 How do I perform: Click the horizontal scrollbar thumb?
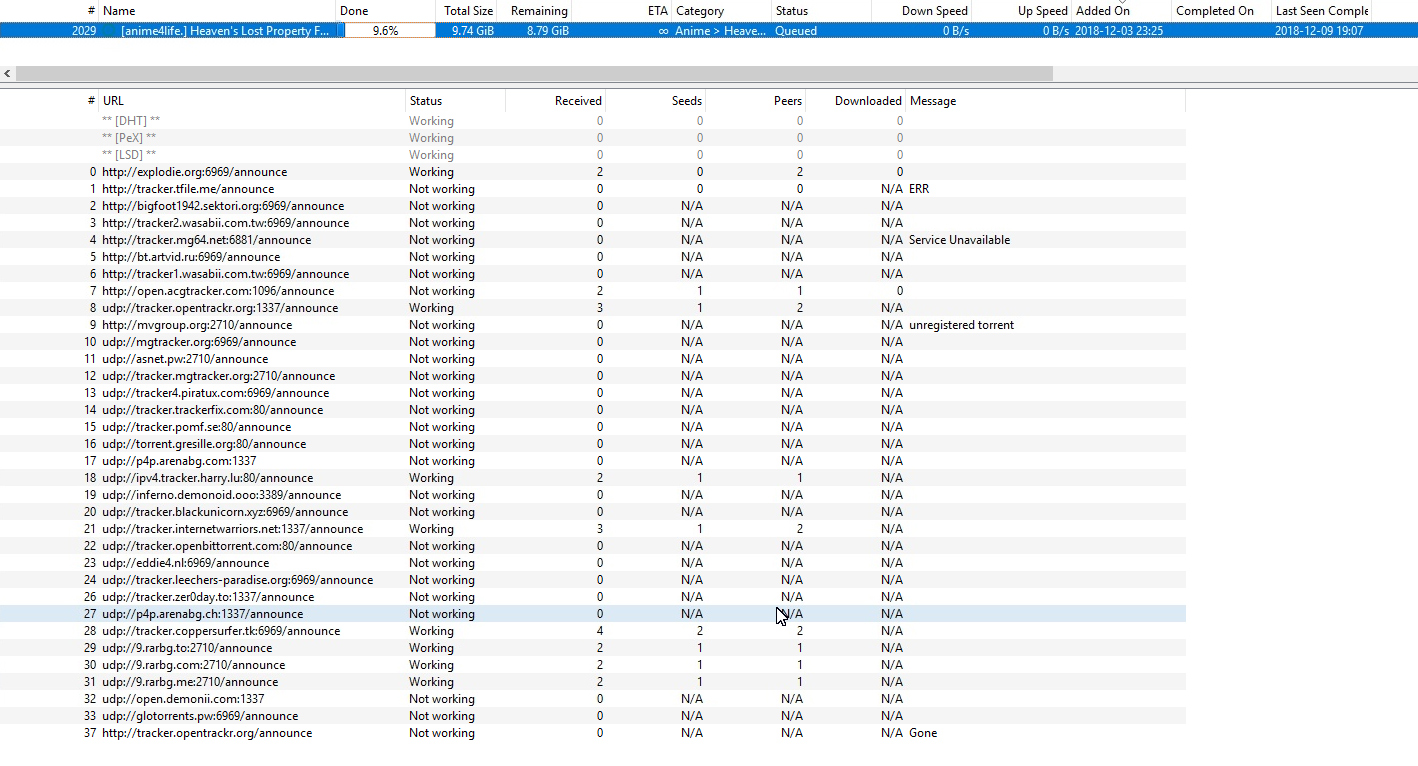coord(535,74)
